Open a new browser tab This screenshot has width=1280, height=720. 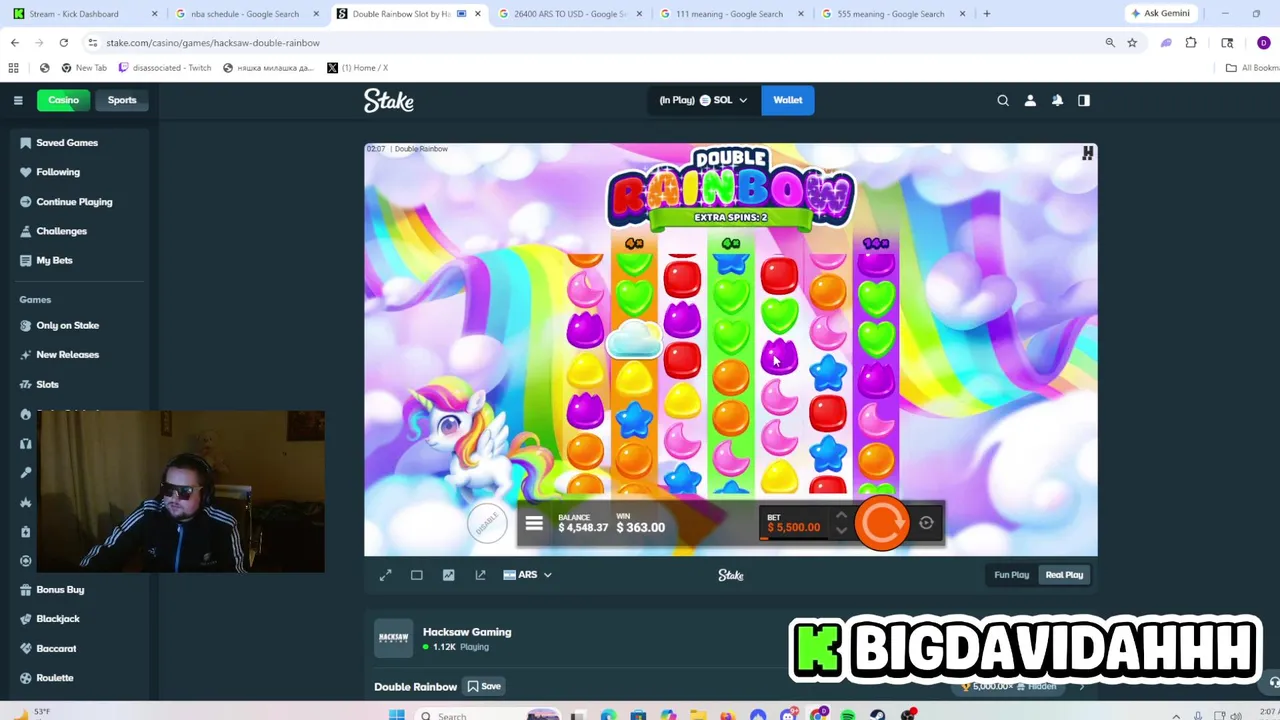987,14
